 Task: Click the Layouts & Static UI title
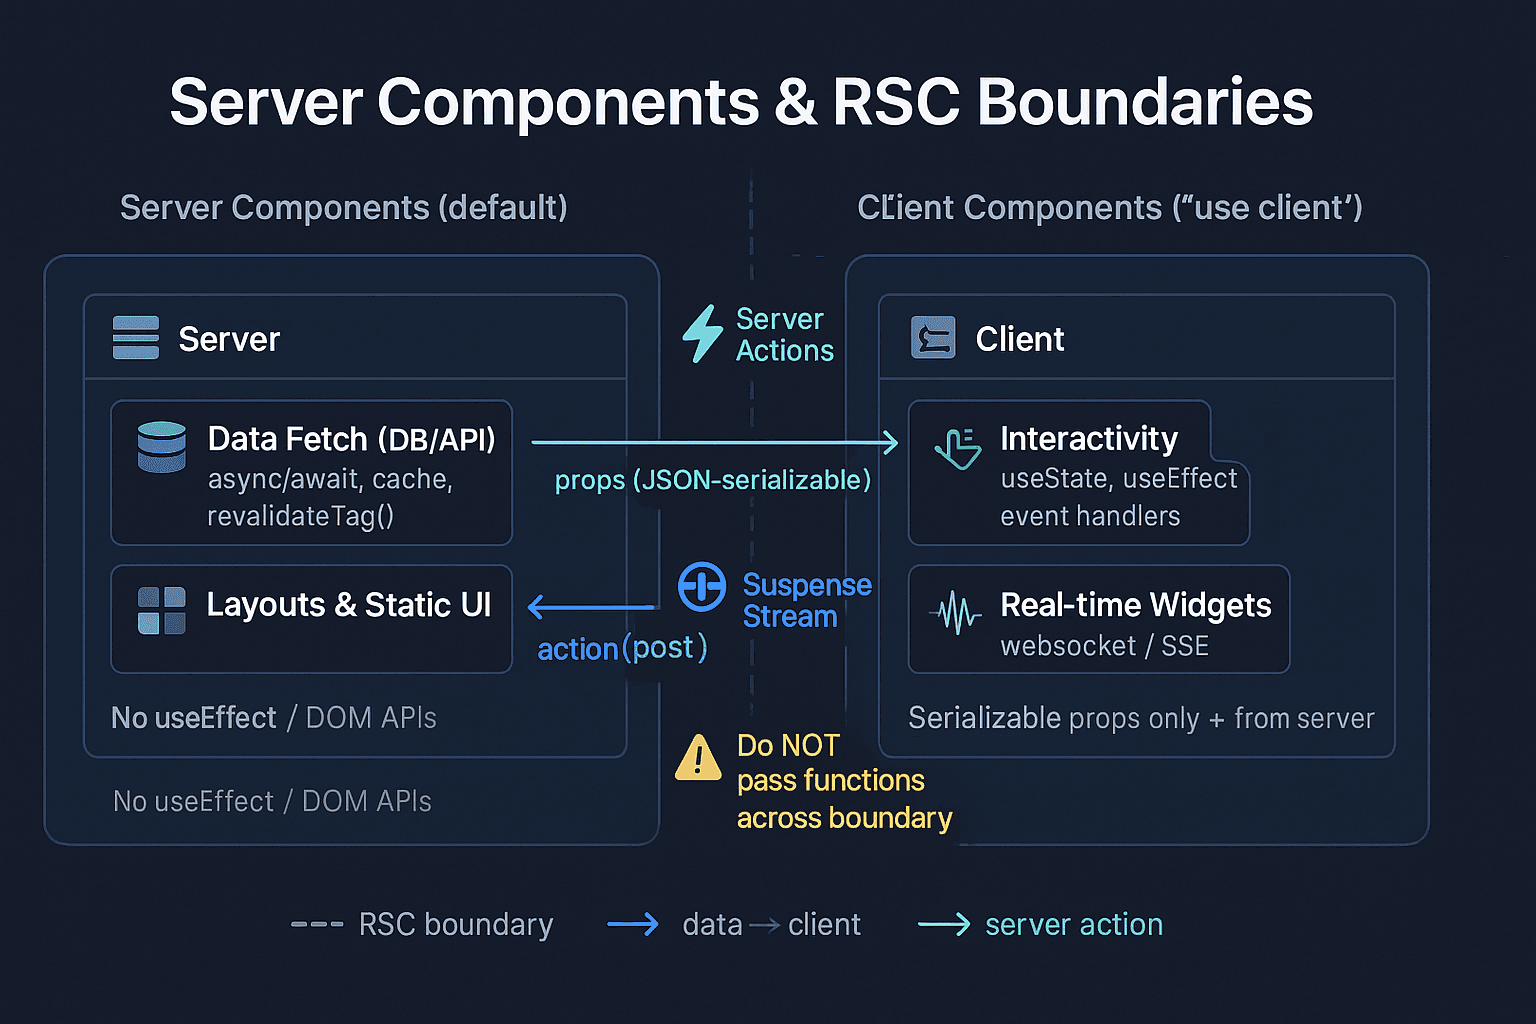click(349, 605)
